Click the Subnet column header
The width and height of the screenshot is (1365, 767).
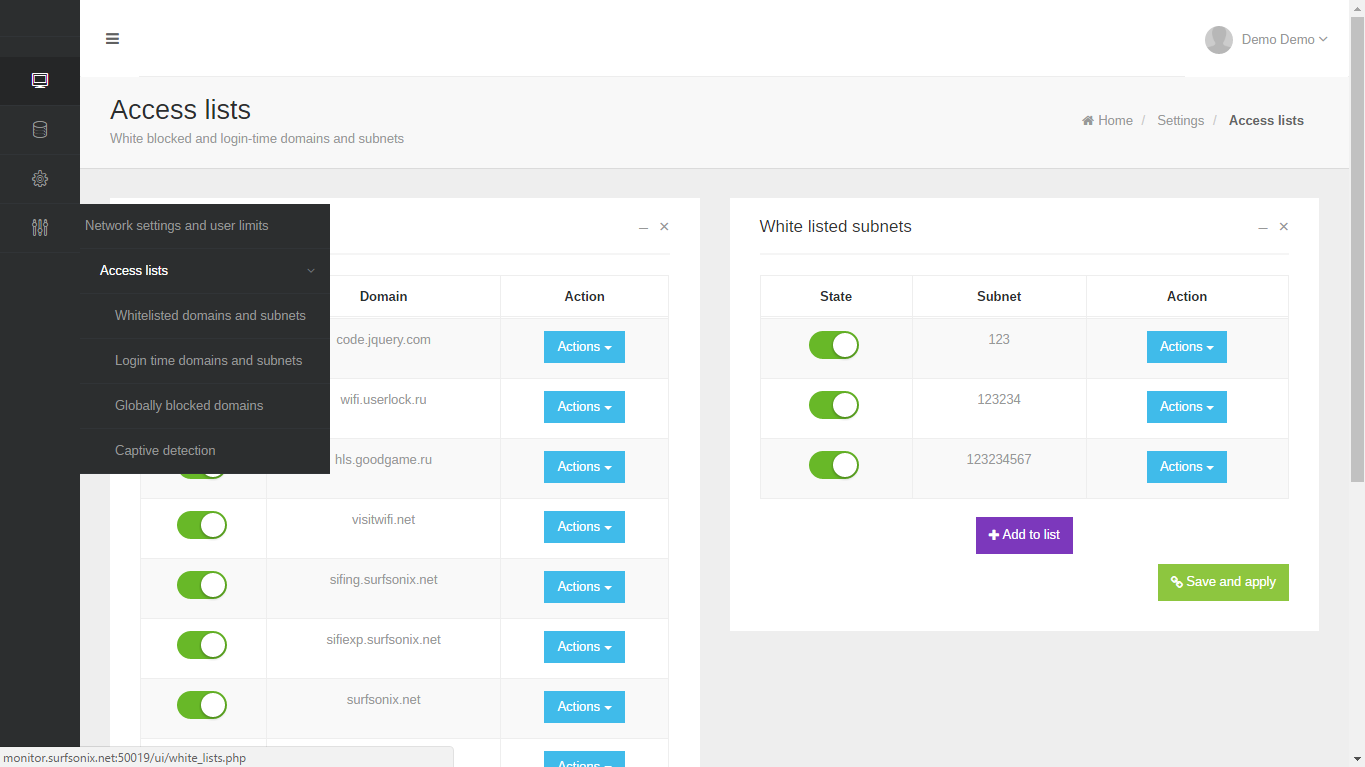[999, 297]
